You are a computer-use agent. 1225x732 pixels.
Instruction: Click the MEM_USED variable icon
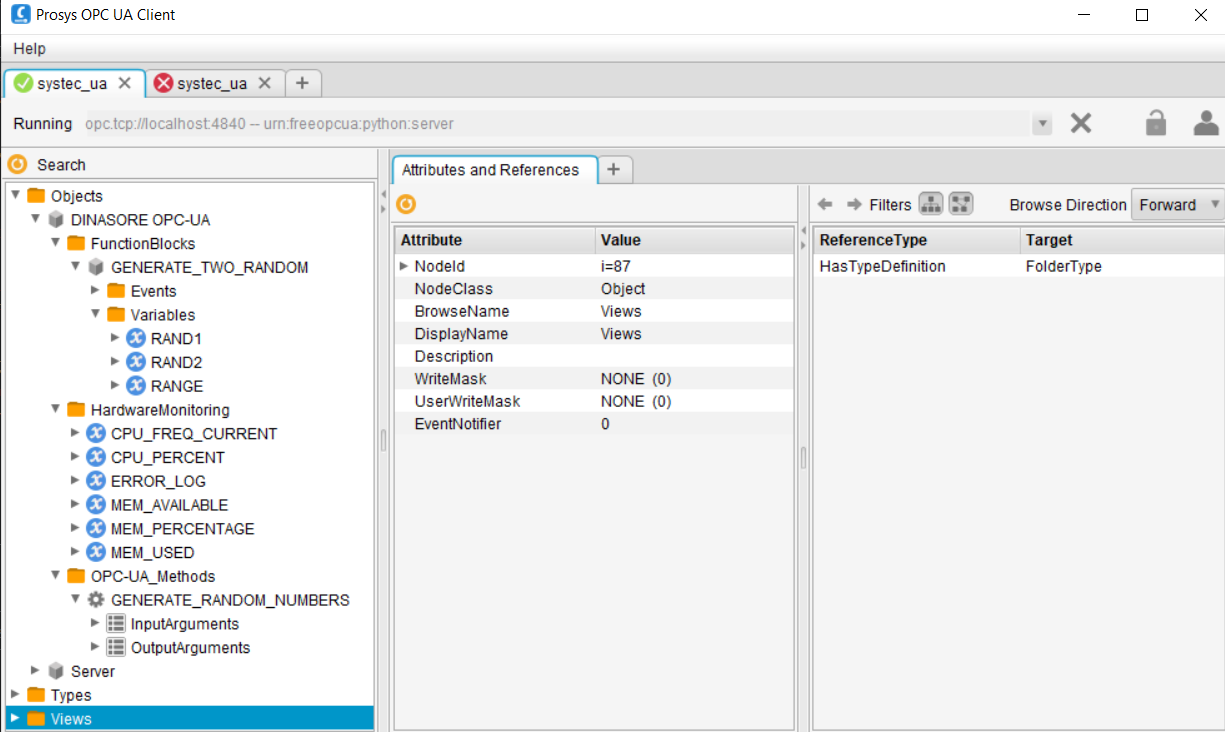point(96,552)
